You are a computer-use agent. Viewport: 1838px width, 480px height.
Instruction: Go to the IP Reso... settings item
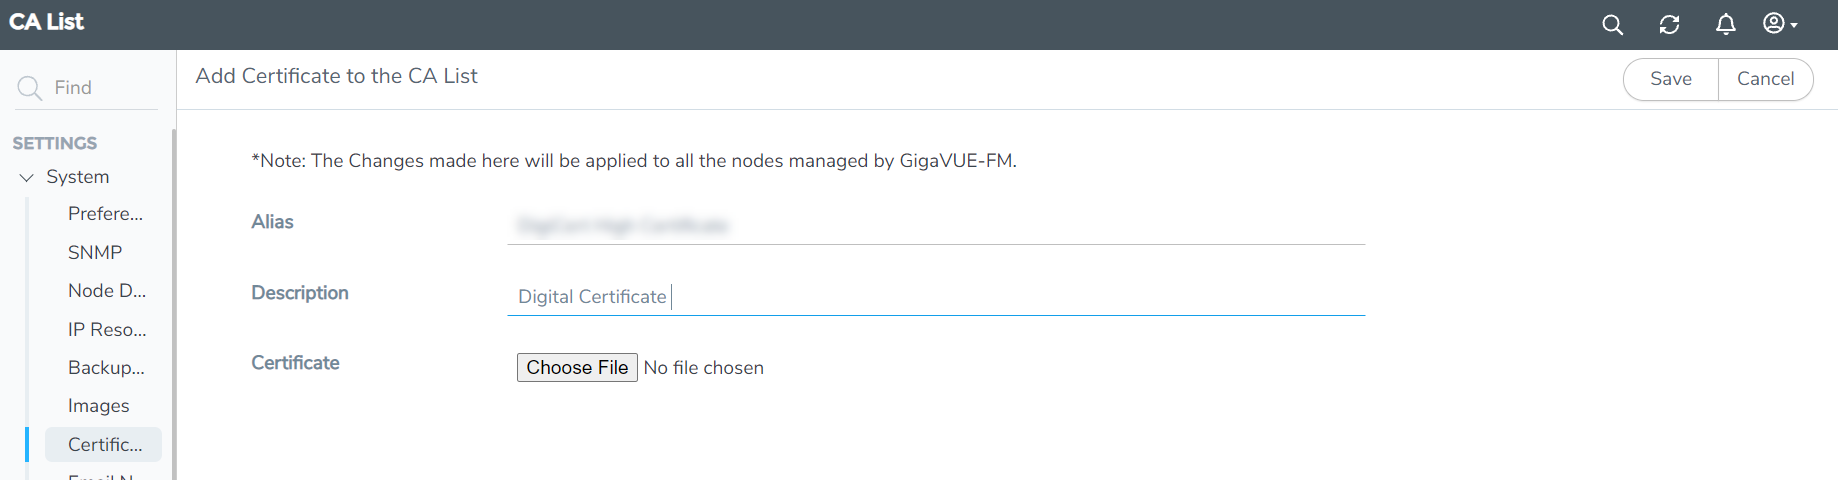pyautogui.click(x=106, y=330)
